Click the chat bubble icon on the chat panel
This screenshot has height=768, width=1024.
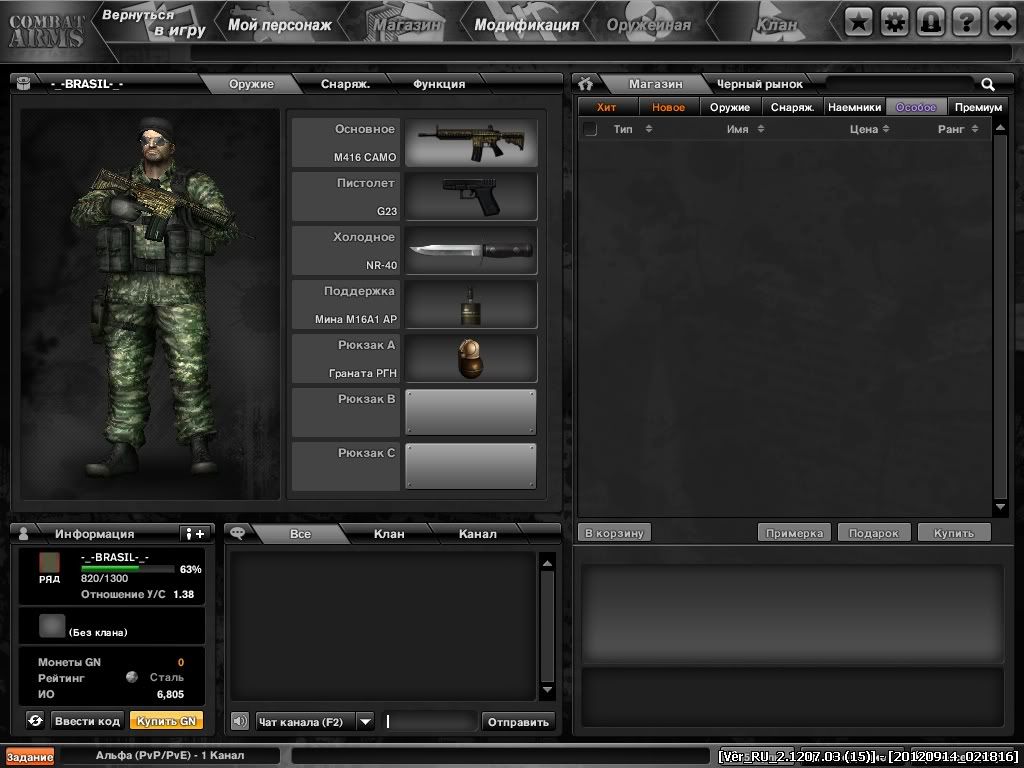(237, 531)
